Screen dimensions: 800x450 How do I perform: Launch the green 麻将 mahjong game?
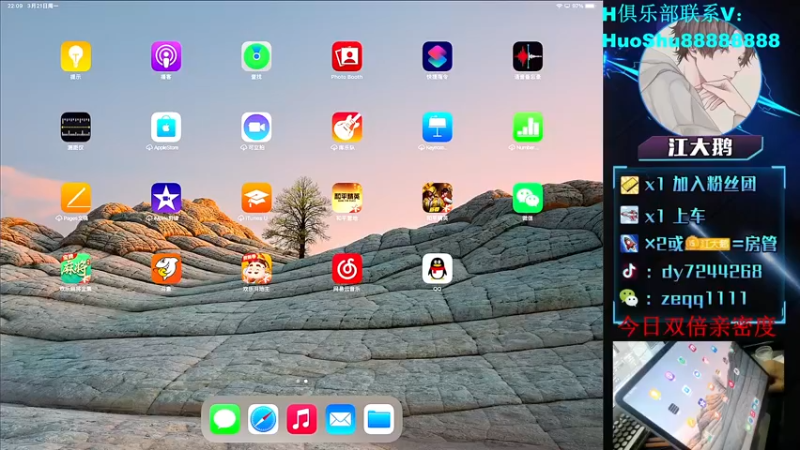tap(76, 268)
